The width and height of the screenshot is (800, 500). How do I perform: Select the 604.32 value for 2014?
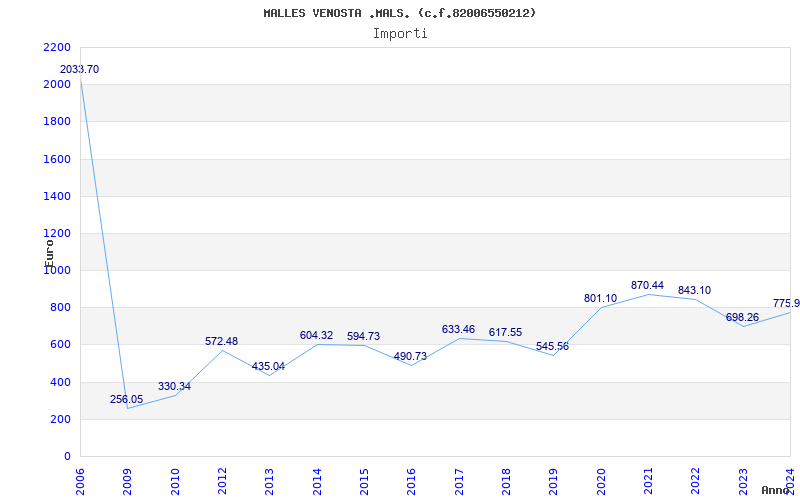316,335
